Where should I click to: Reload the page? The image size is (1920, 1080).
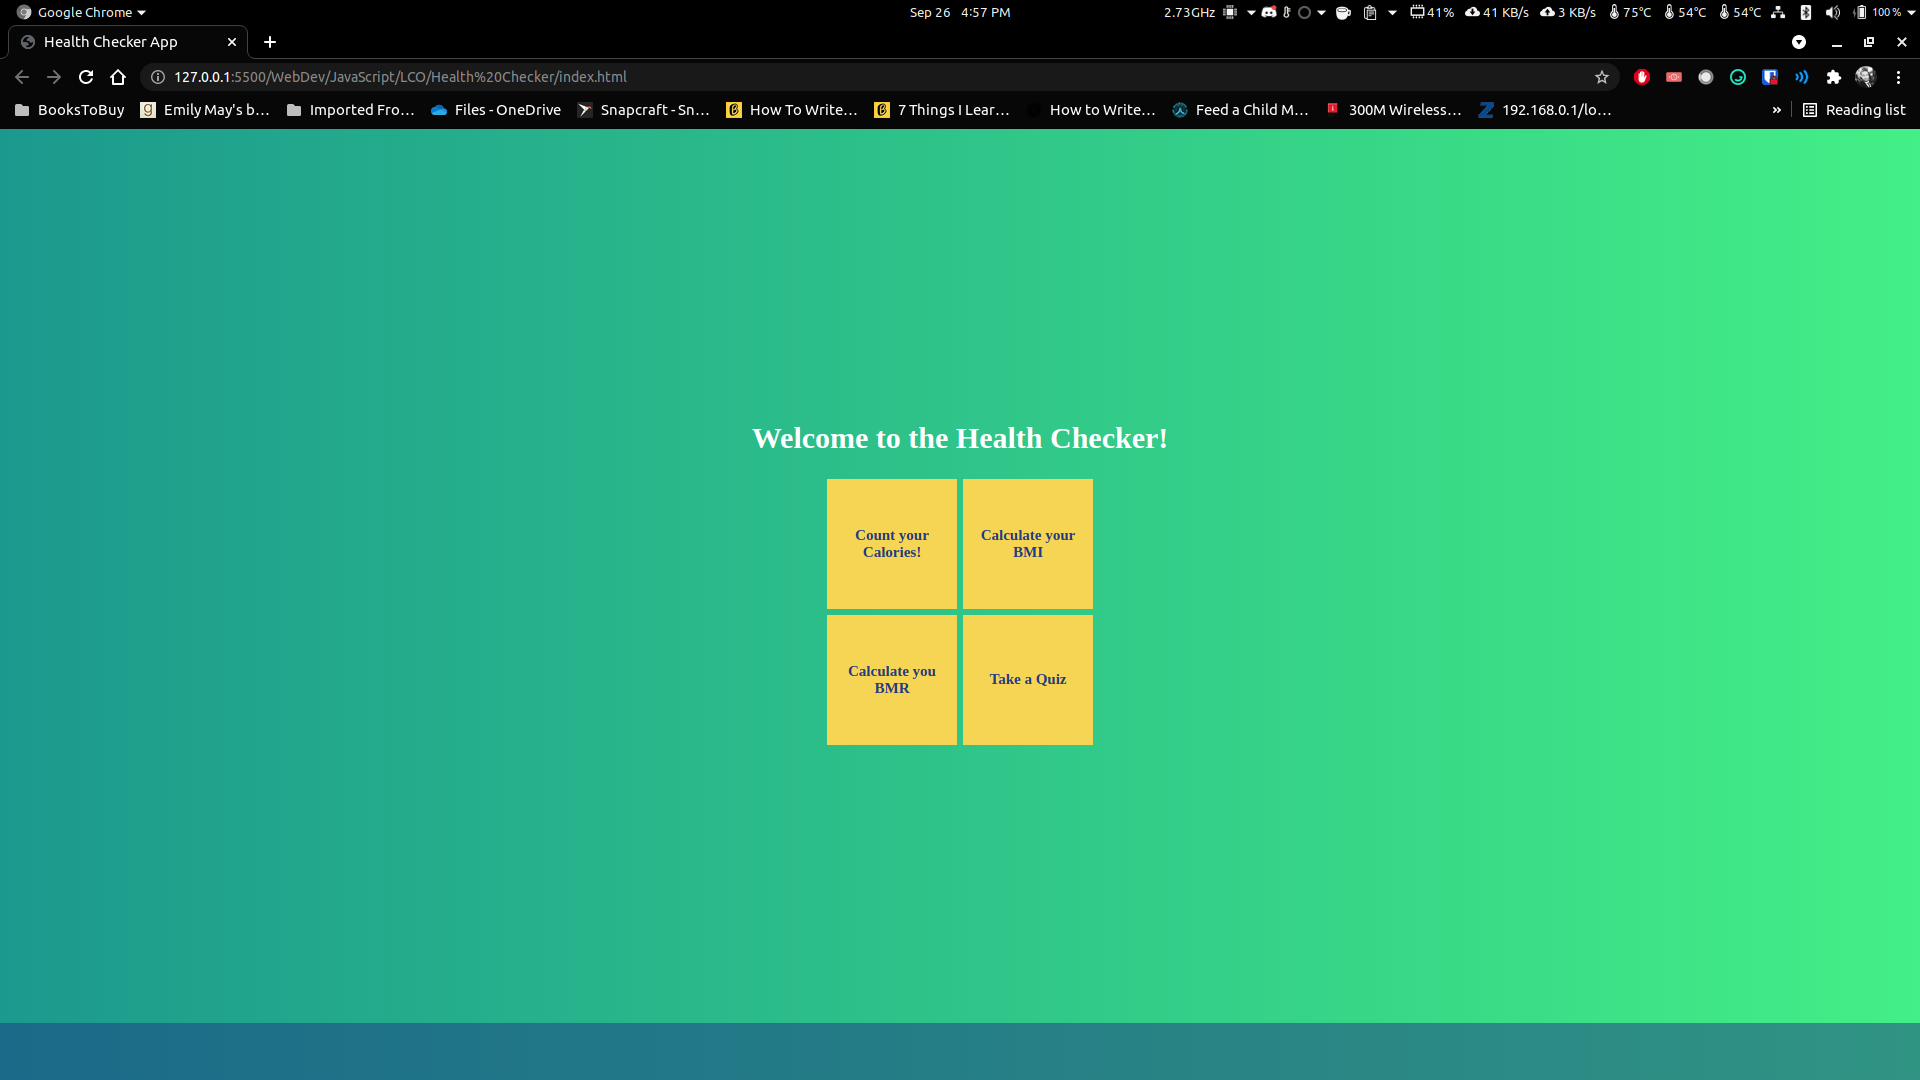86,77
